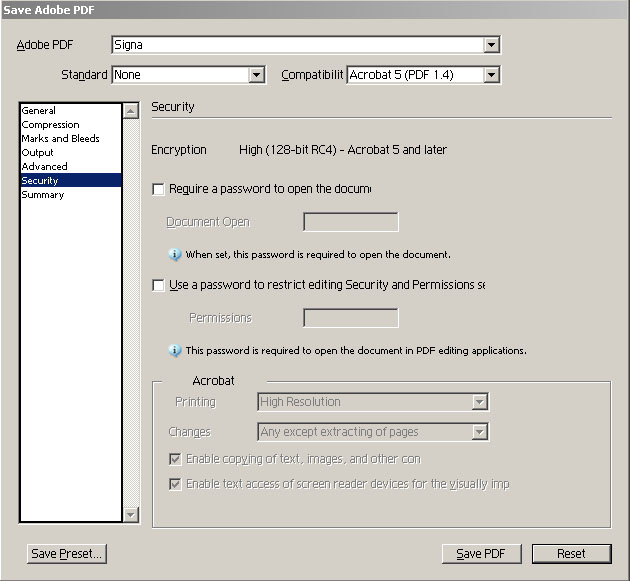Viewport: 630px width, 581px height.
Task: Open the Standard dropdown showing None
Action: [x=188, y=75]
